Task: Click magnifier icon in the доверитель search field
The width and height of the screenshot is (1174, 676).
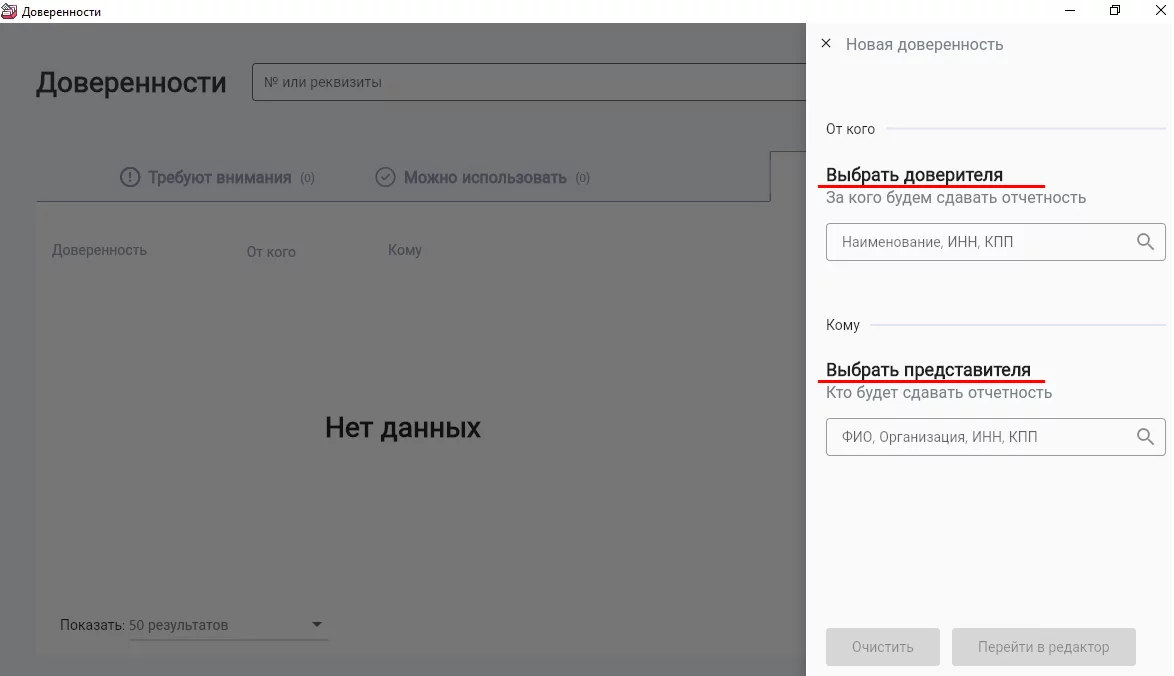Action: point(1145,242)
